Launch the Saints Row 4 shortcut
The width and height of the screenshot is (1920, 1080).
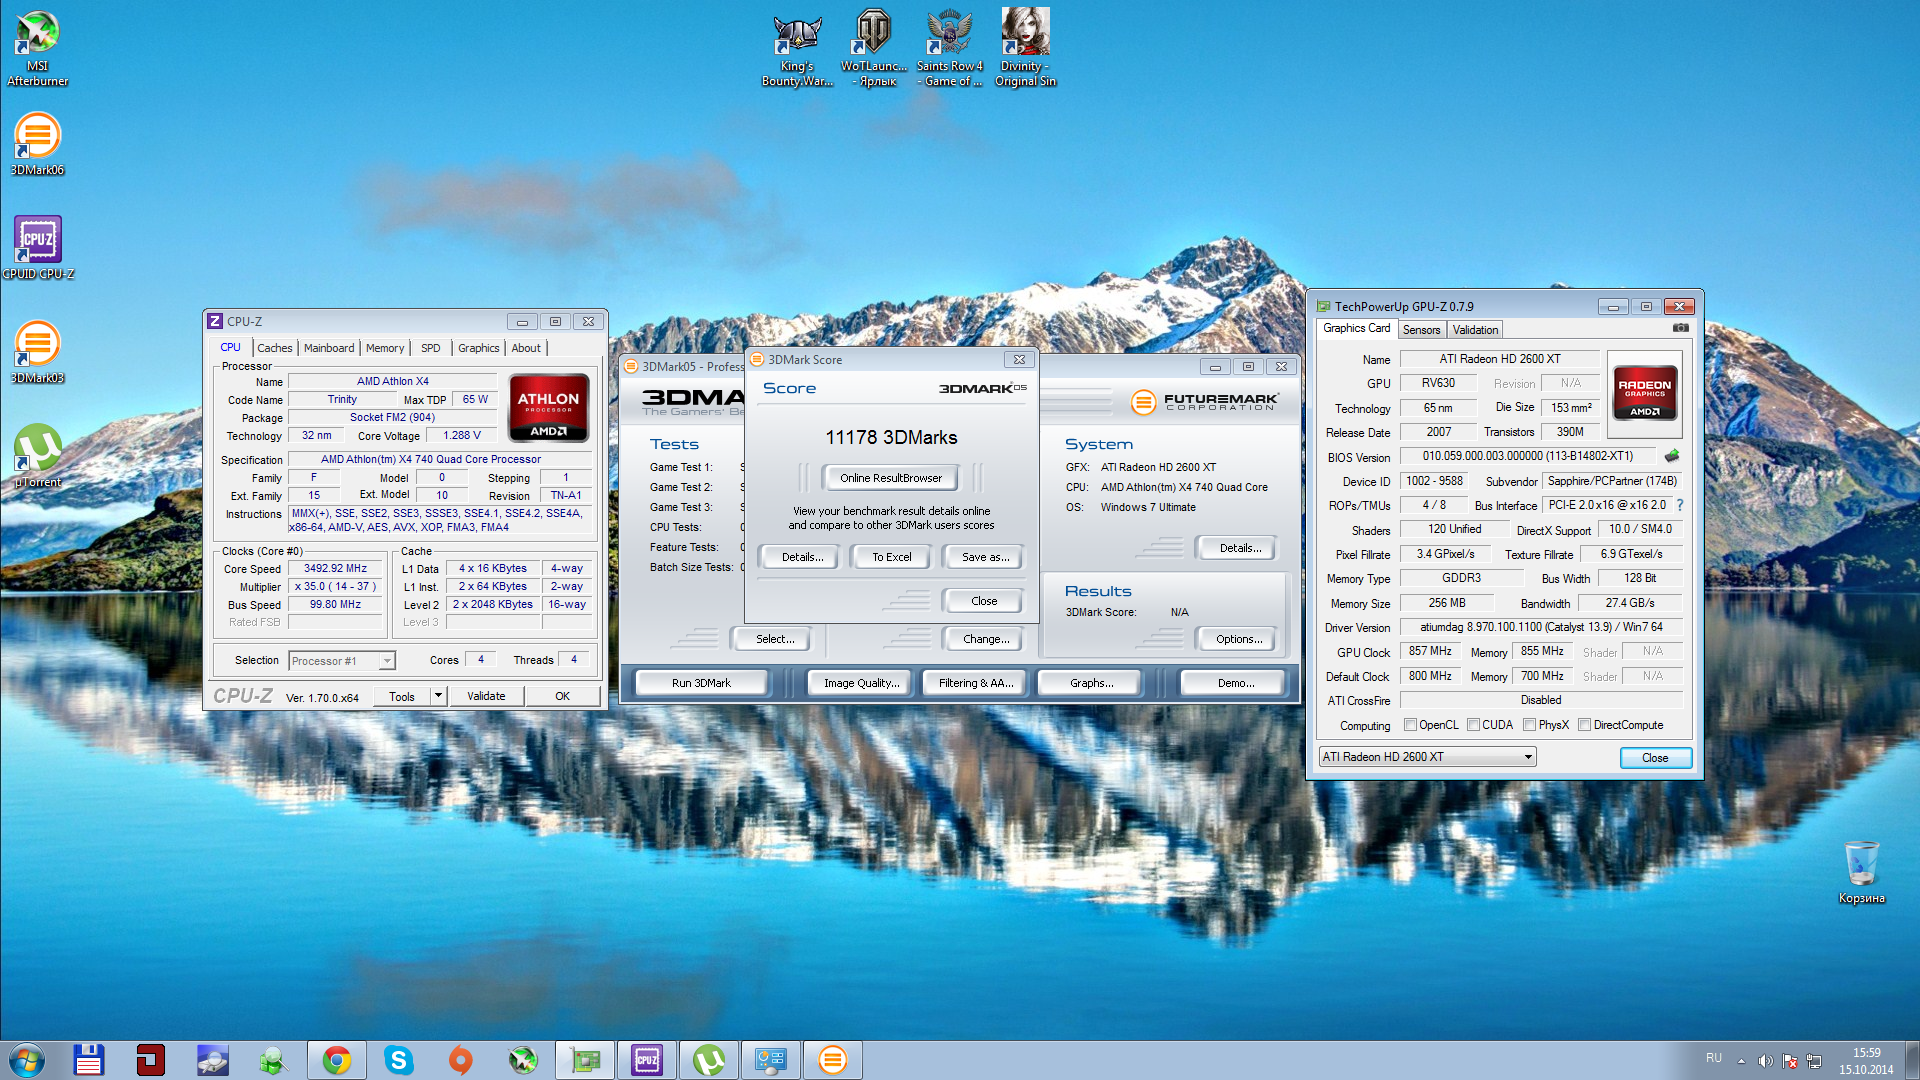pyautogui.click(x=949, y=48)
